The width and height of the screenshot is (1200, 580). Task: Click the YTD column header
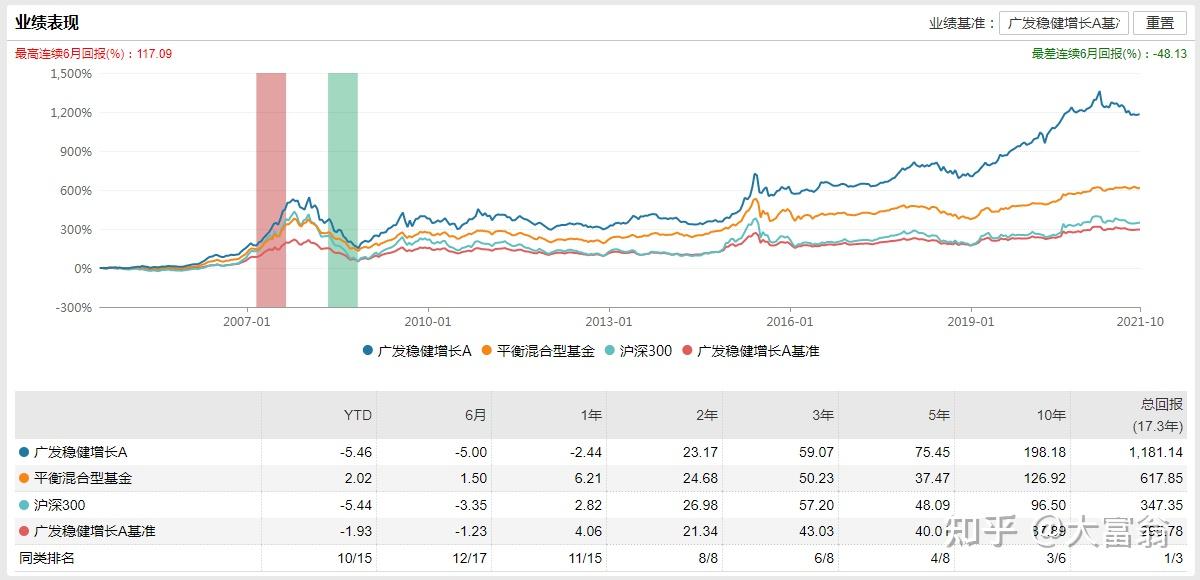tap(357, 415)
